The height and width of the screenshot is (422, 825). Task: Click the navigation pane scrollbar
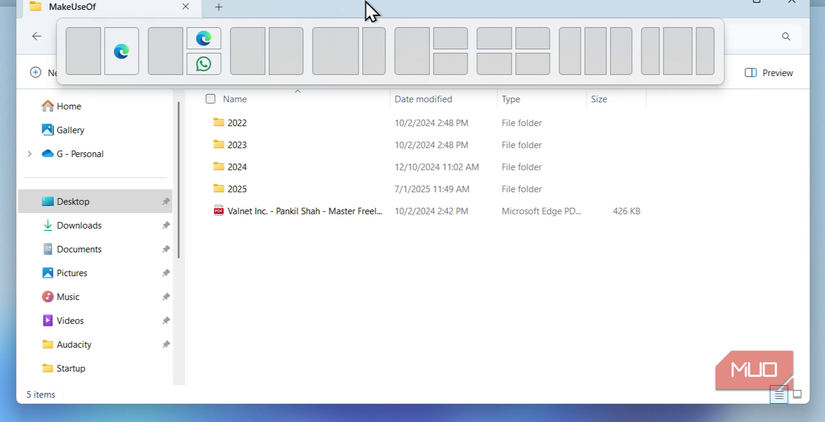178,179
